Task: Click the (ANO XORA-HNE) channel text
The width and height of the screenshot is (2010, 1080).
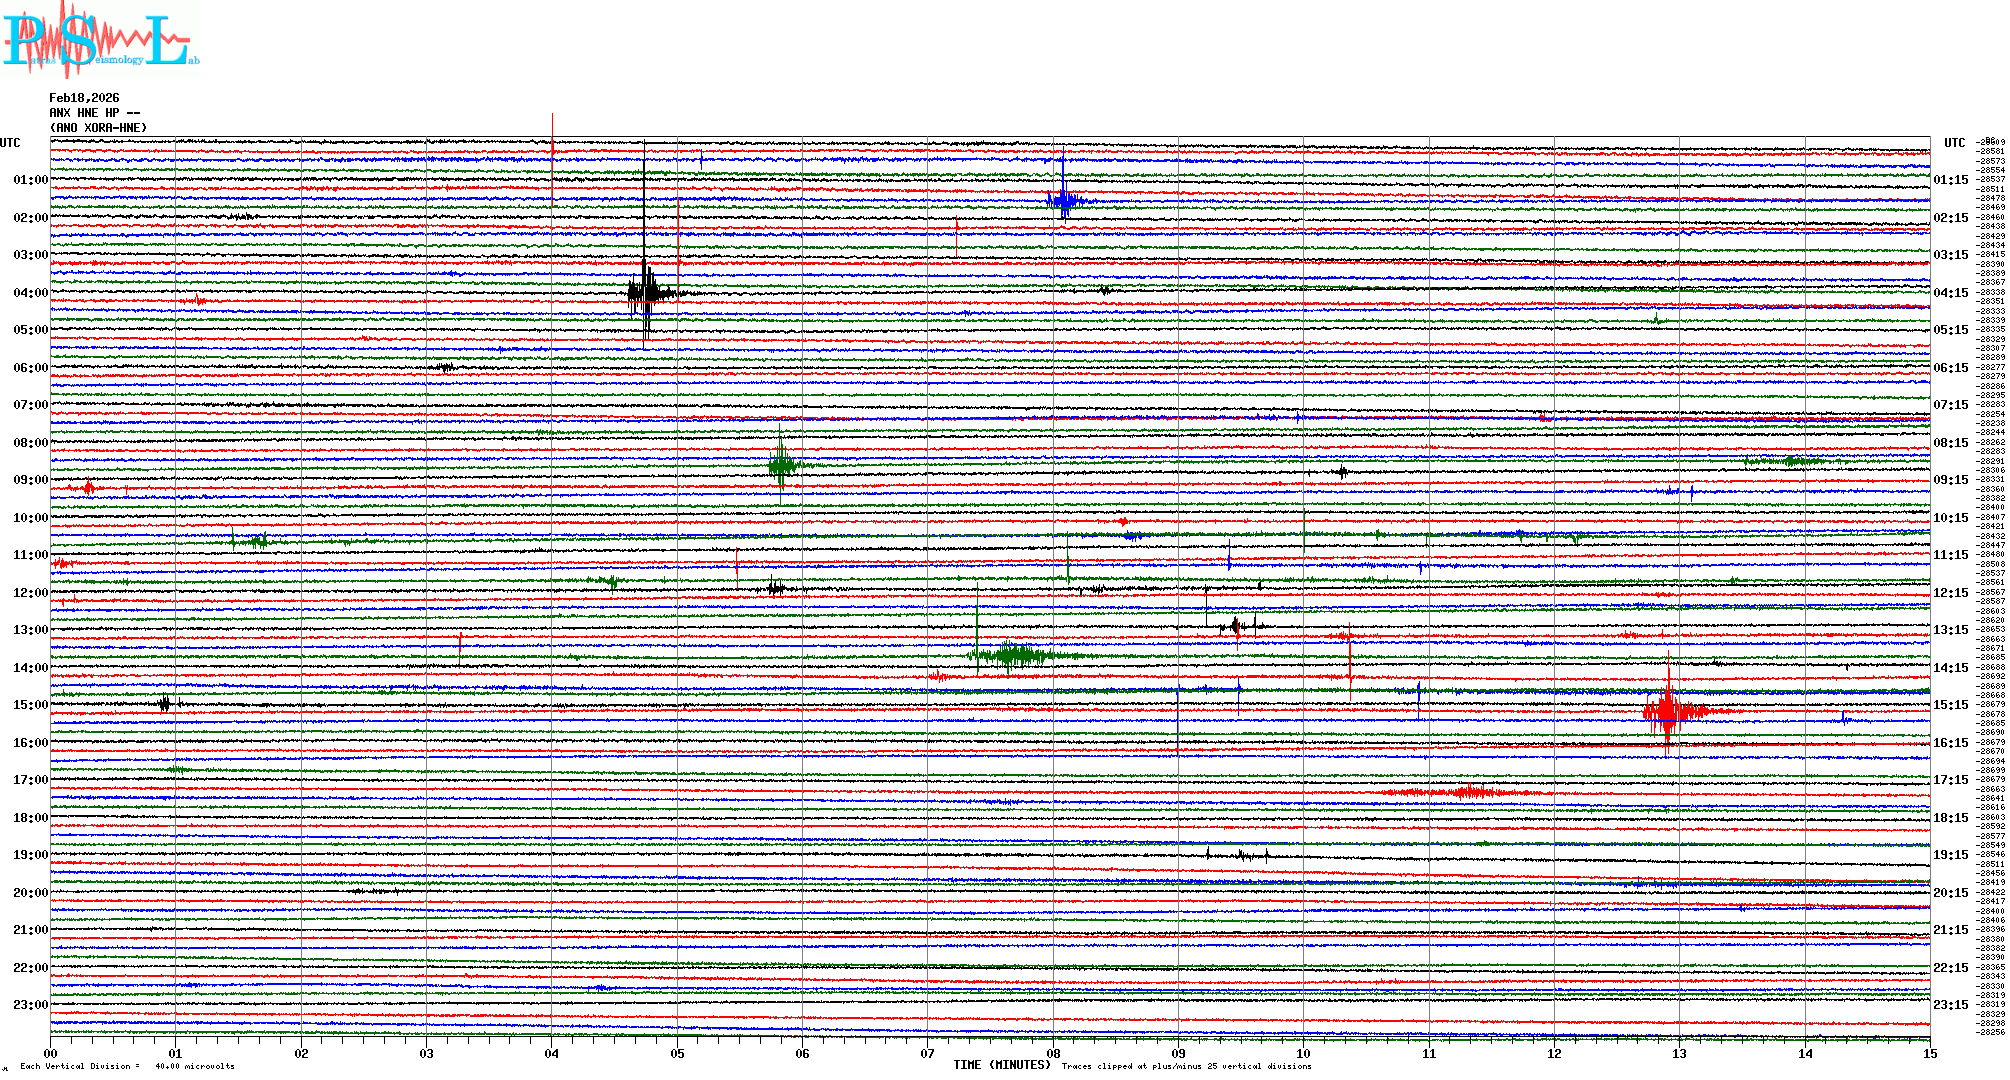Action: point(98,128)
